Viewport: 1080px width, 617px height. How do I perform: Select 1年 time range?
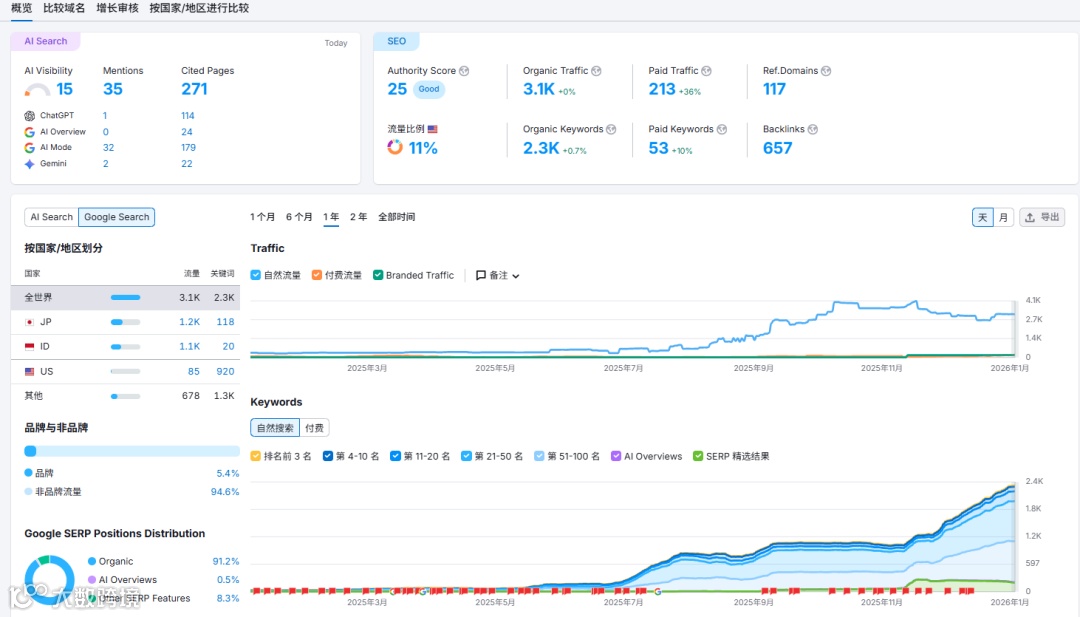[331, 217]
